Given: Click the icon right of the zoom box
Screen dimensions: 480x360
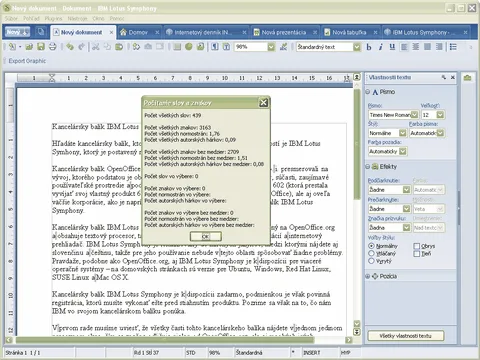Looking at the screenshot, I should [283, 47].
